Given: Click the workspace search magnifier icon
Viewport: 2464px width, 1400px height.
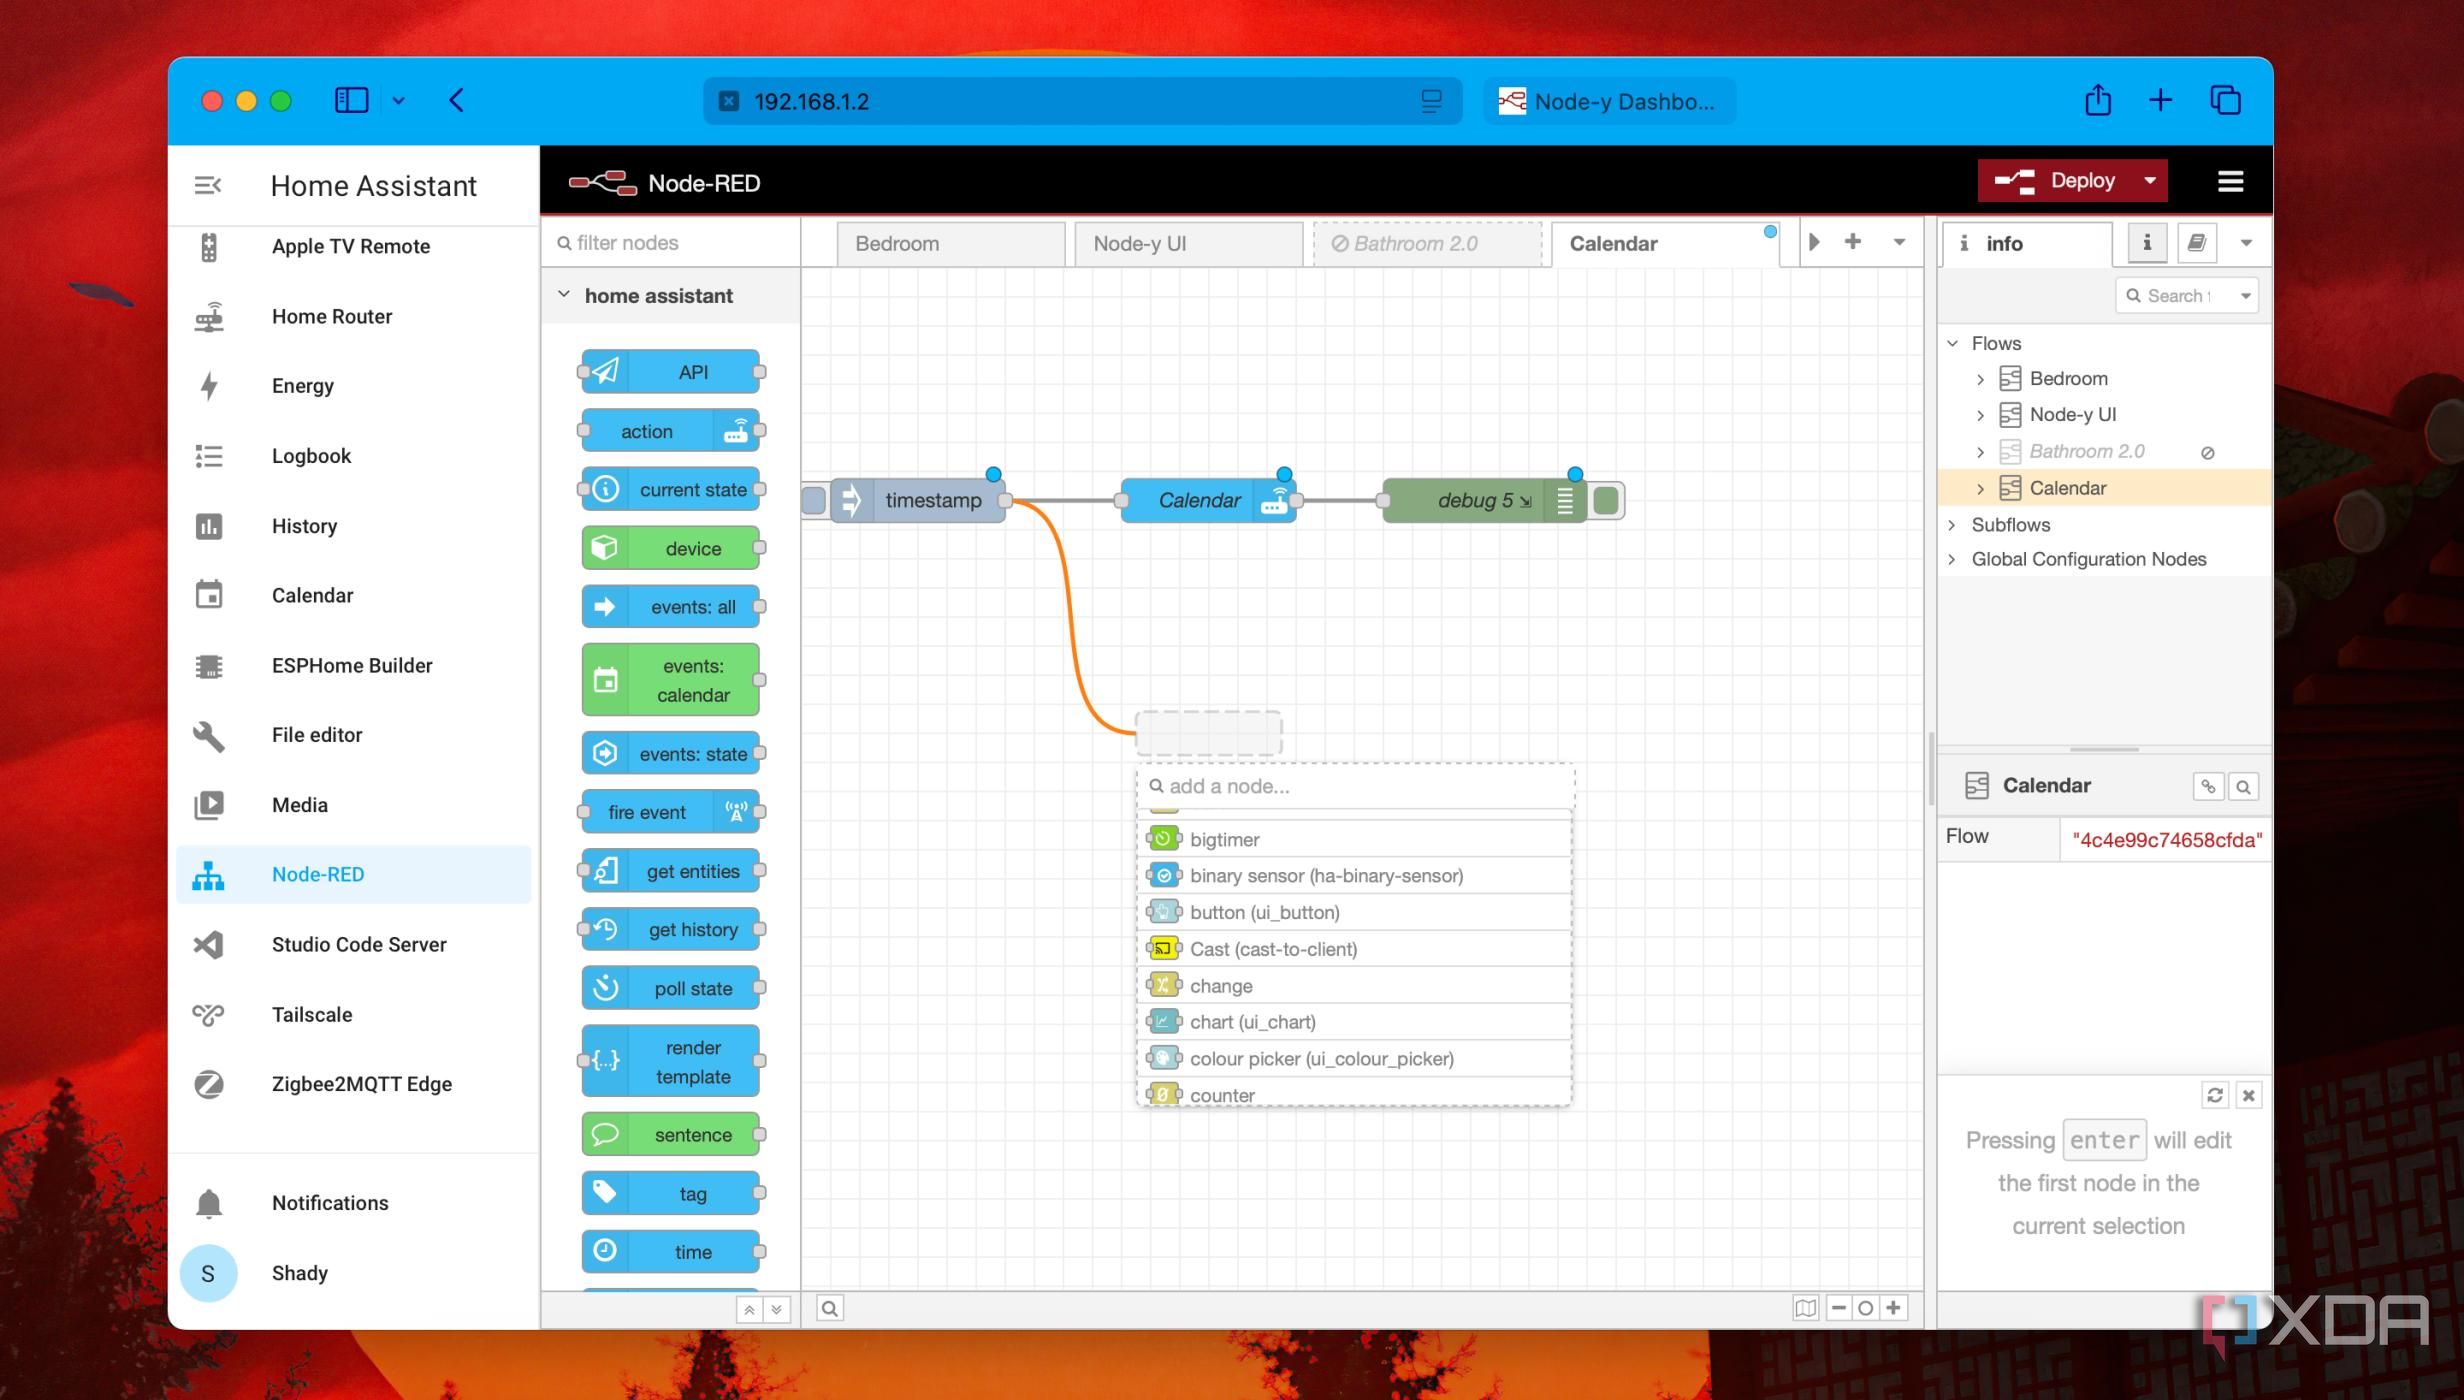Looking at the screenshot, I should pyautogui.click(x=829, y=1308).
